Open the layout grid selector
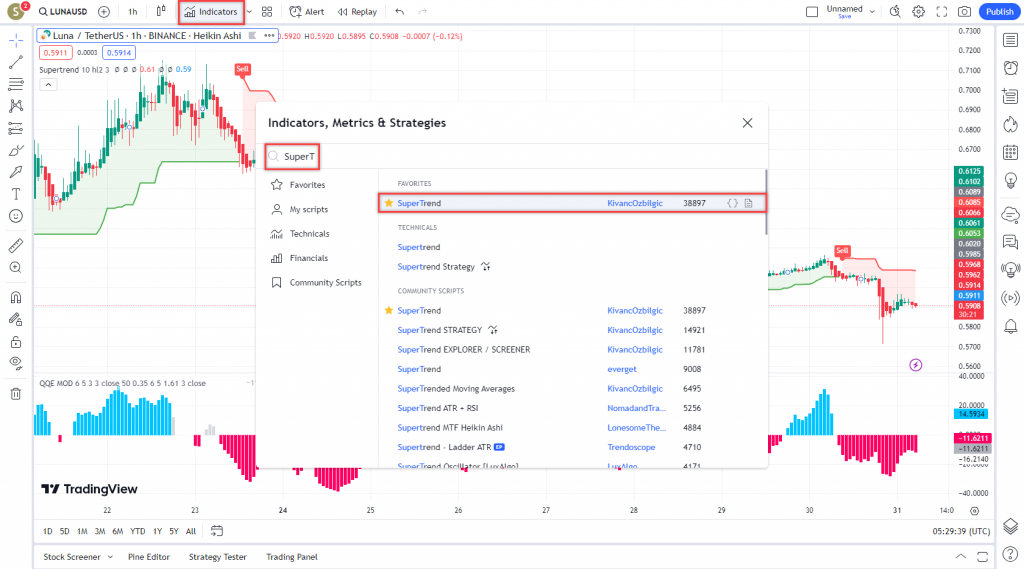The image size is (1024, 569). [267, 12]
